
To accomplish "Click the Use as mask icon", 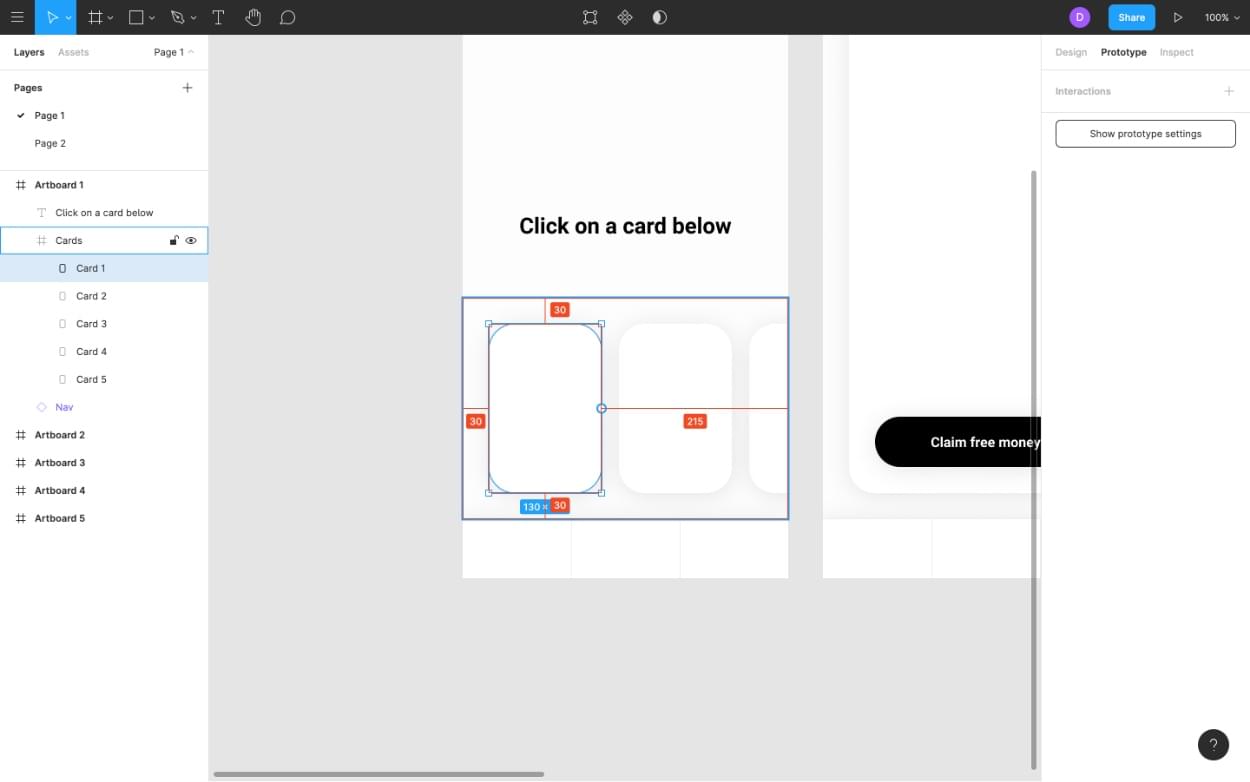I will [x=659, y=17].
